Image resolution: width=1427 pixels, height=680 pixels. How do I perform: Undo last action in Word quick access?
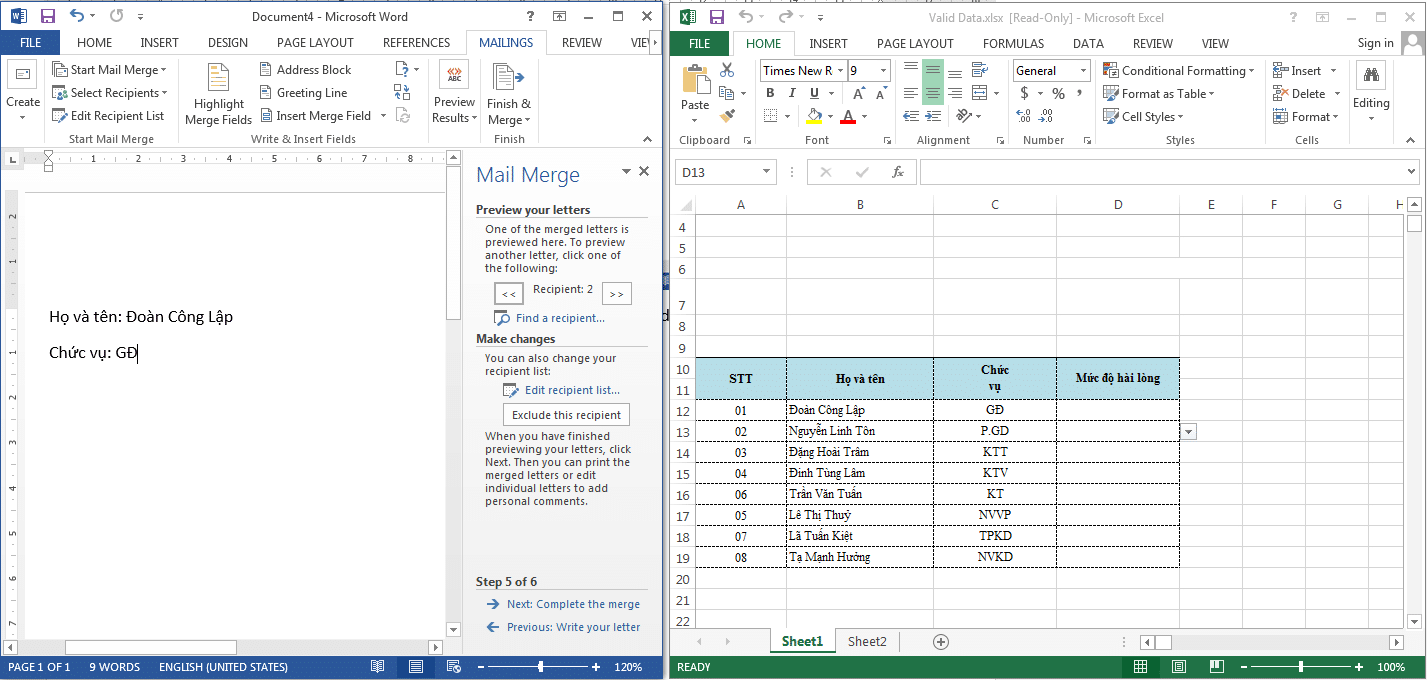coord(77,16)
